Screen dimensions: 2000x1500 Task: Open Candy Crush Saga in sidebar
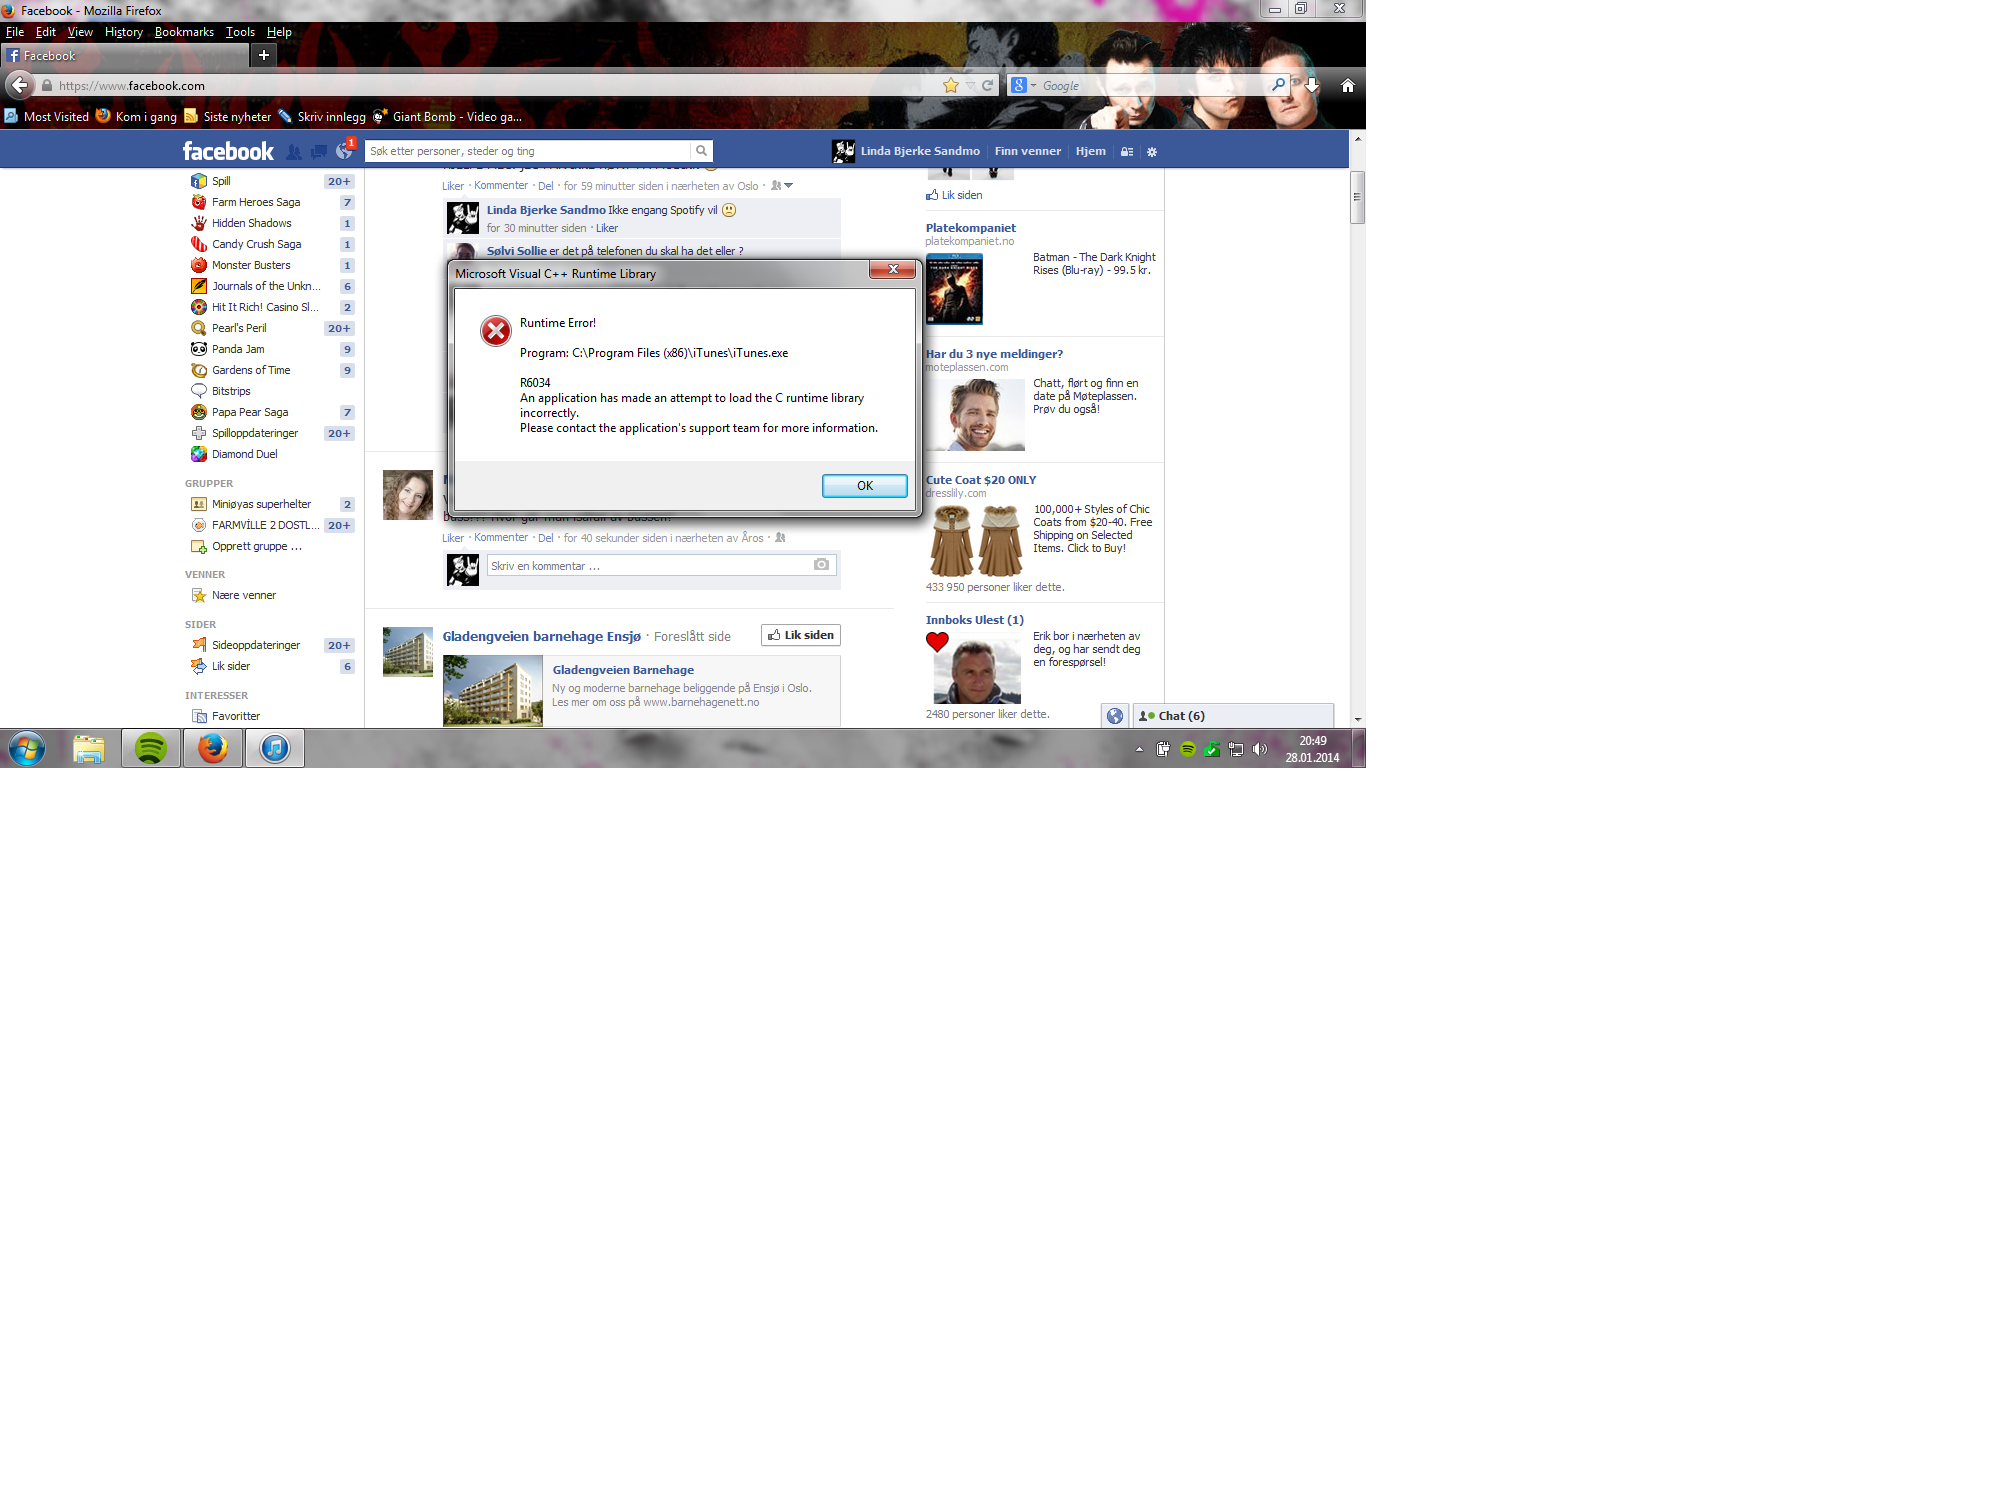click(256, 244)
